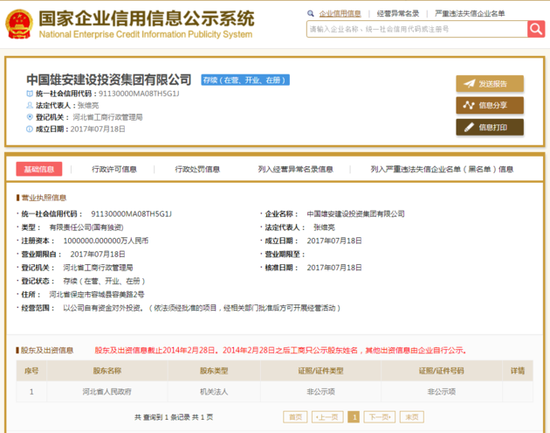Select the 基础信息 tab

point(39,169)
